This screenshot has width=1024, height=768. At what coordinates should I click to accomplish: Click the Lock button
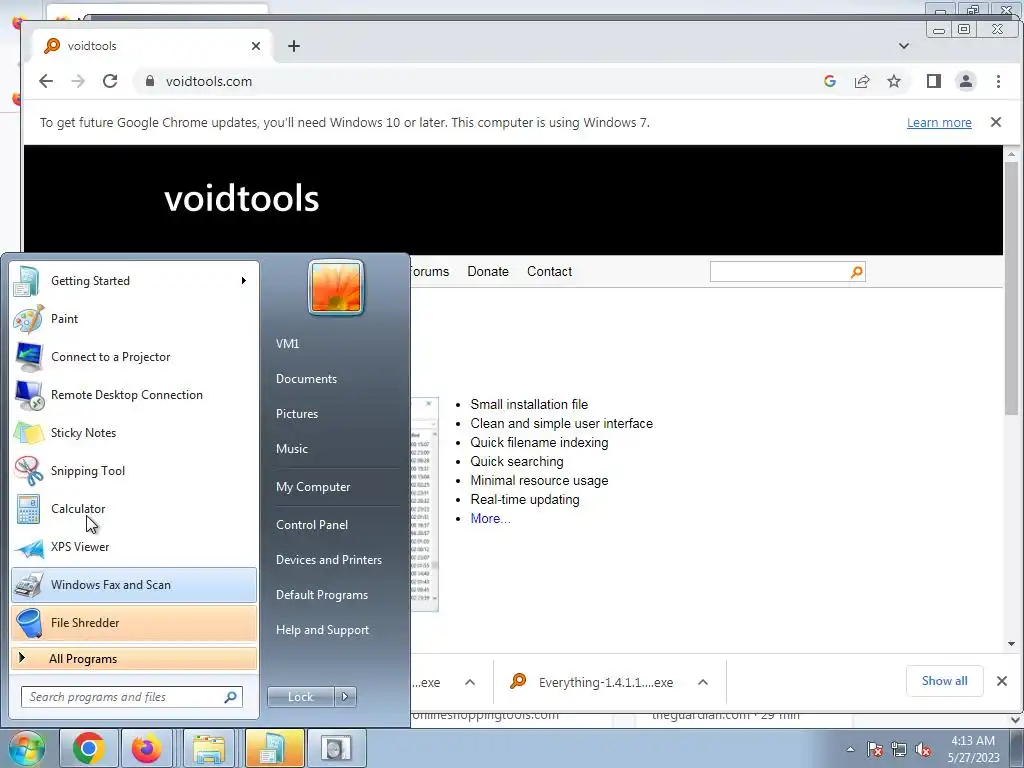click(300, 697)
